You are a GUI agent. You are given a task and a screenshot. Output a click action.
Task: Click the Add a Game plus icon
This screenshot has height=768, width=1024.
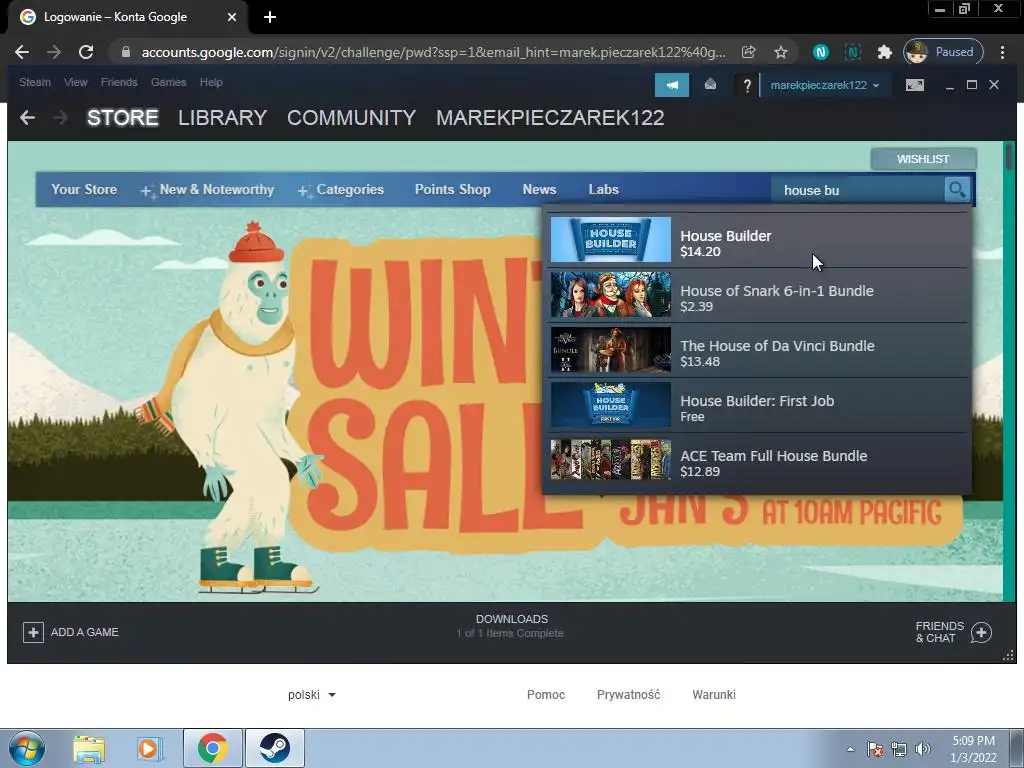[33, 632]
